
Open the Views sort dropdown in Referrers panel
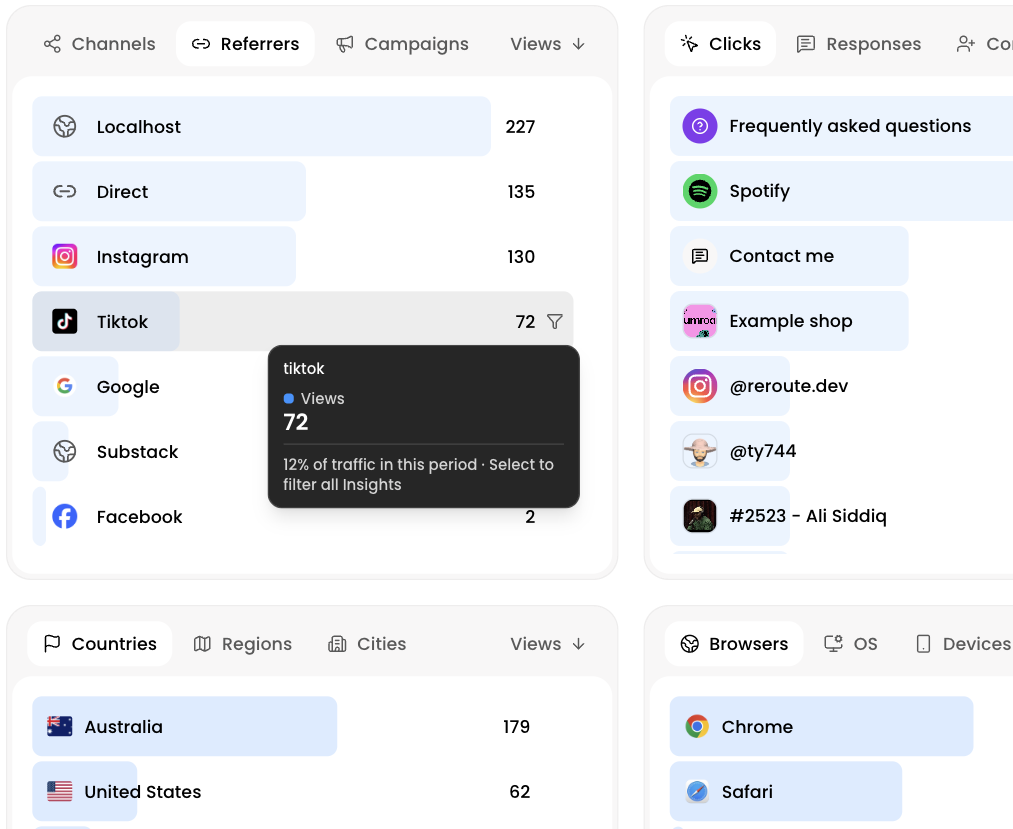[548, 44]
